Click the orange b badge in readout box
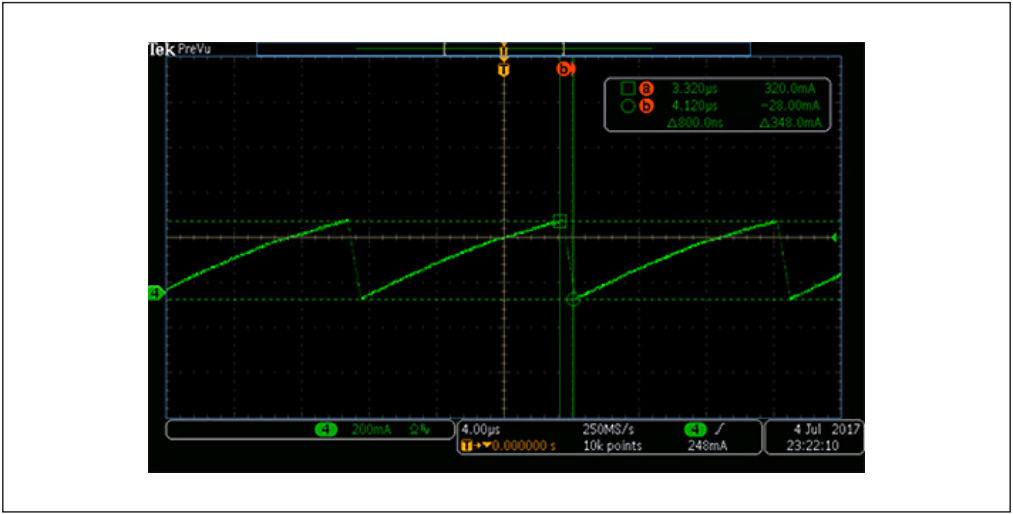Viewport: 1013px width, 514px height. tap(645, 106)
